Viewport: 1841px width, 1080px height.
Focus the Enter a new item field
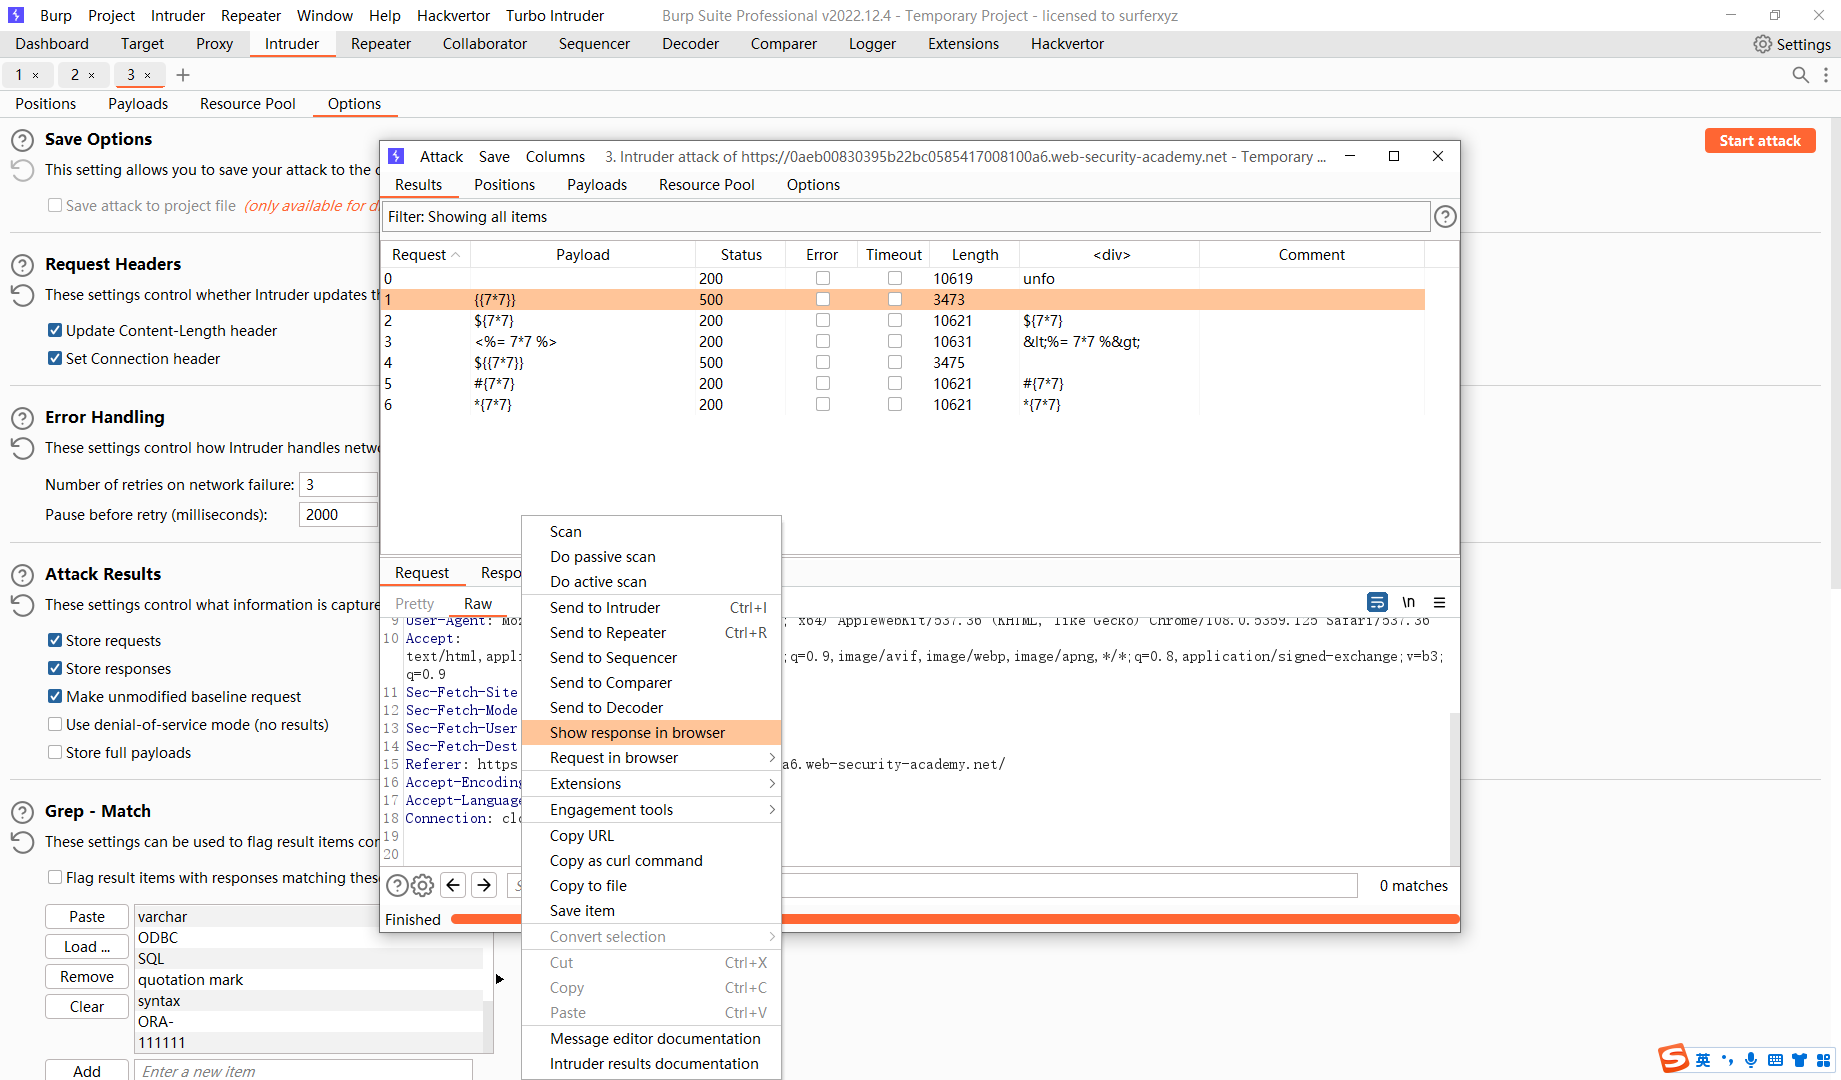[303, 1071]
